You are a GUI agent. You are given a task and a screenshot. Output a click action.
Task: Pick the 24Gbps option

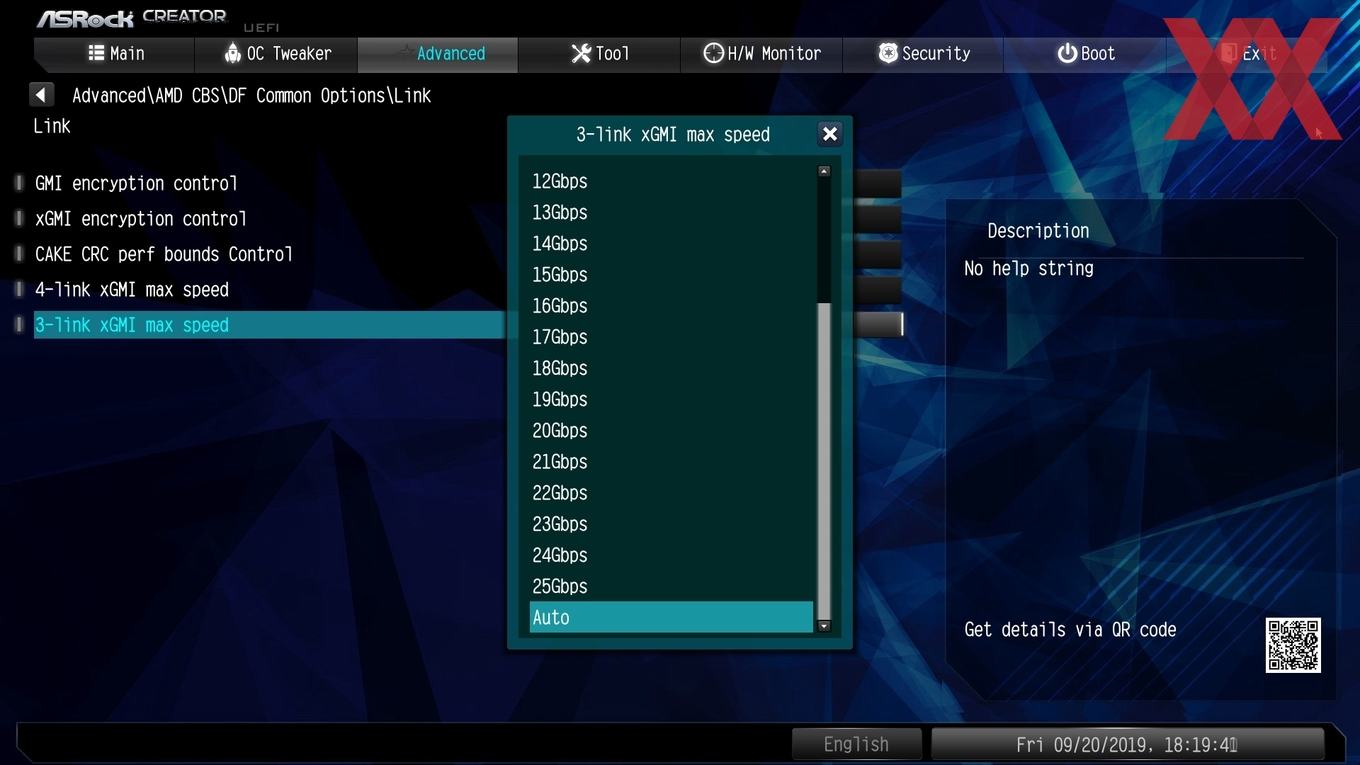671,555
